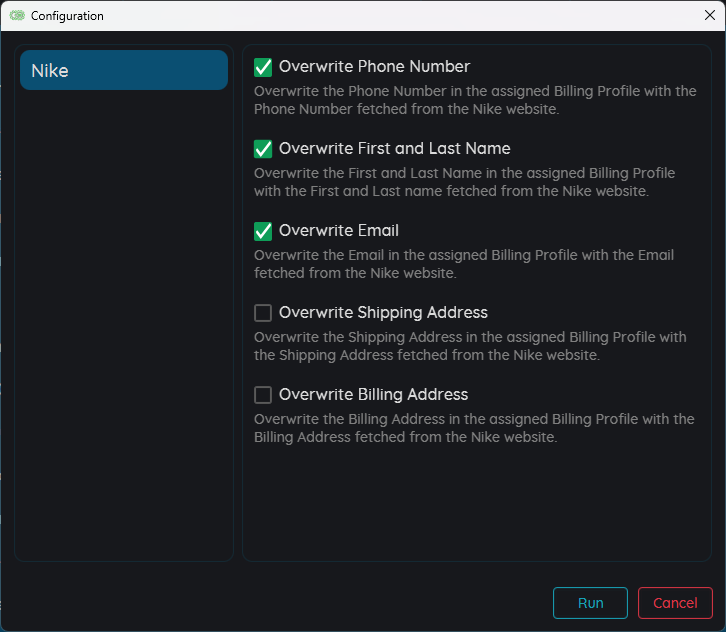Click the "Overwrite Shipping Address" label text

(383, 313)
